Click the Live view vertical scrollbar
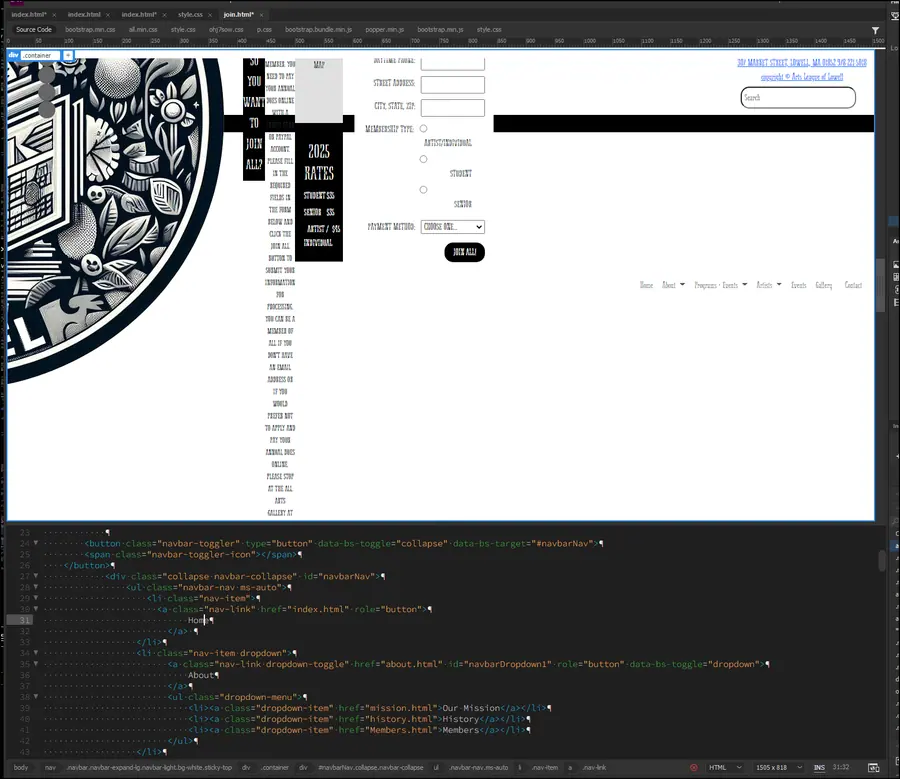The height and width of the screenshot is (779, 900). coord(881,285)
